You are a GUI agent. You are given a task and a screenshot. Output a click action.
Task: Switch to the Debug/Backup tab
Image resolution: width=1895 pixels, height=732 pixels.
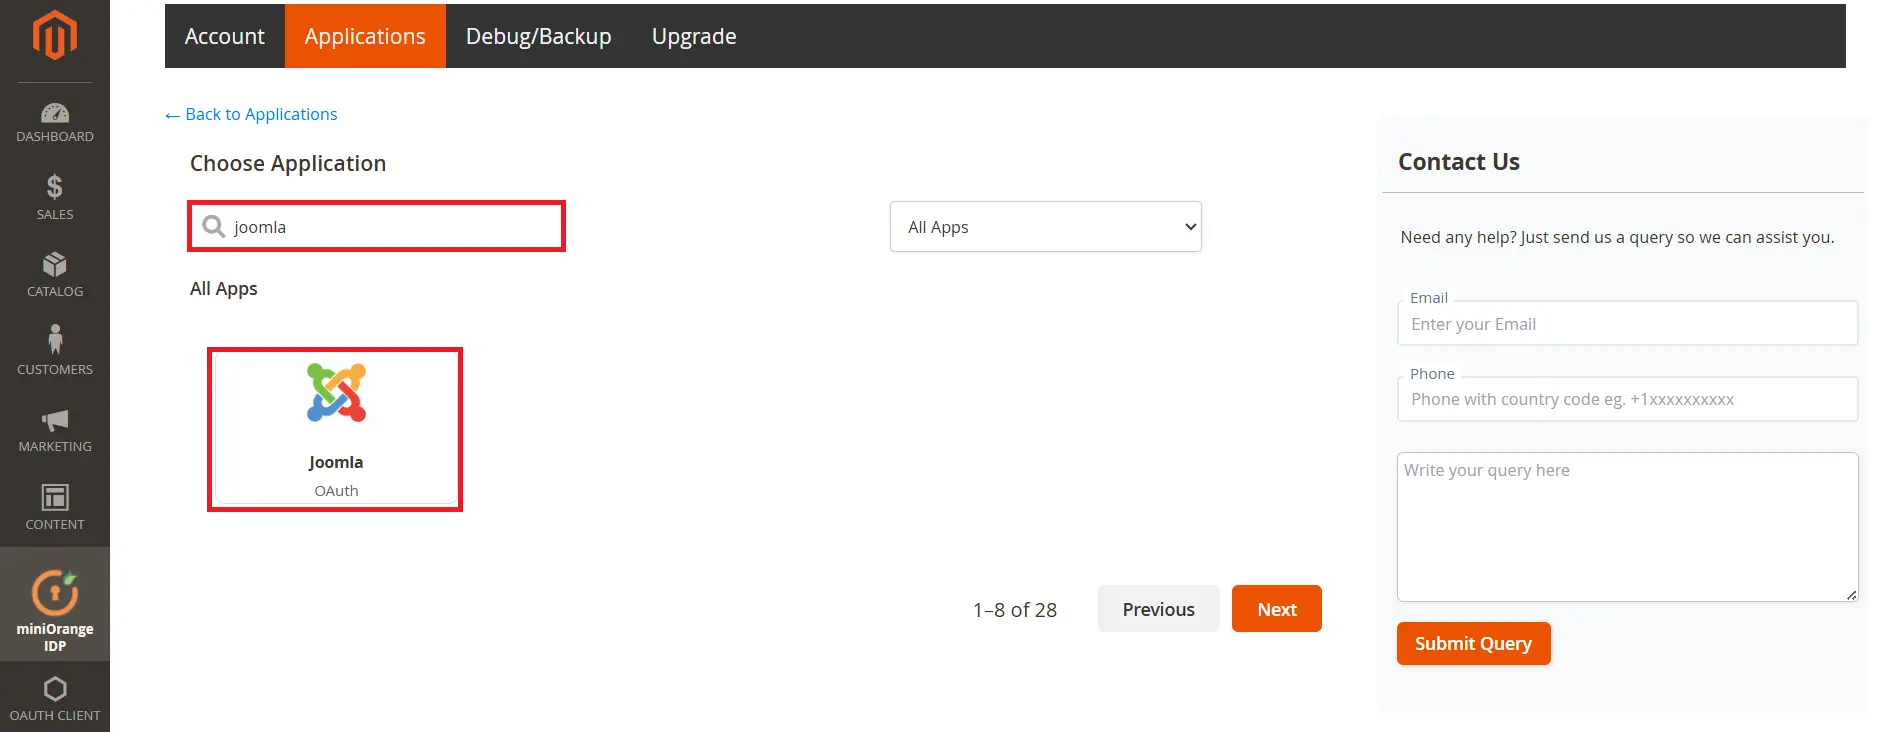[539, 36]
